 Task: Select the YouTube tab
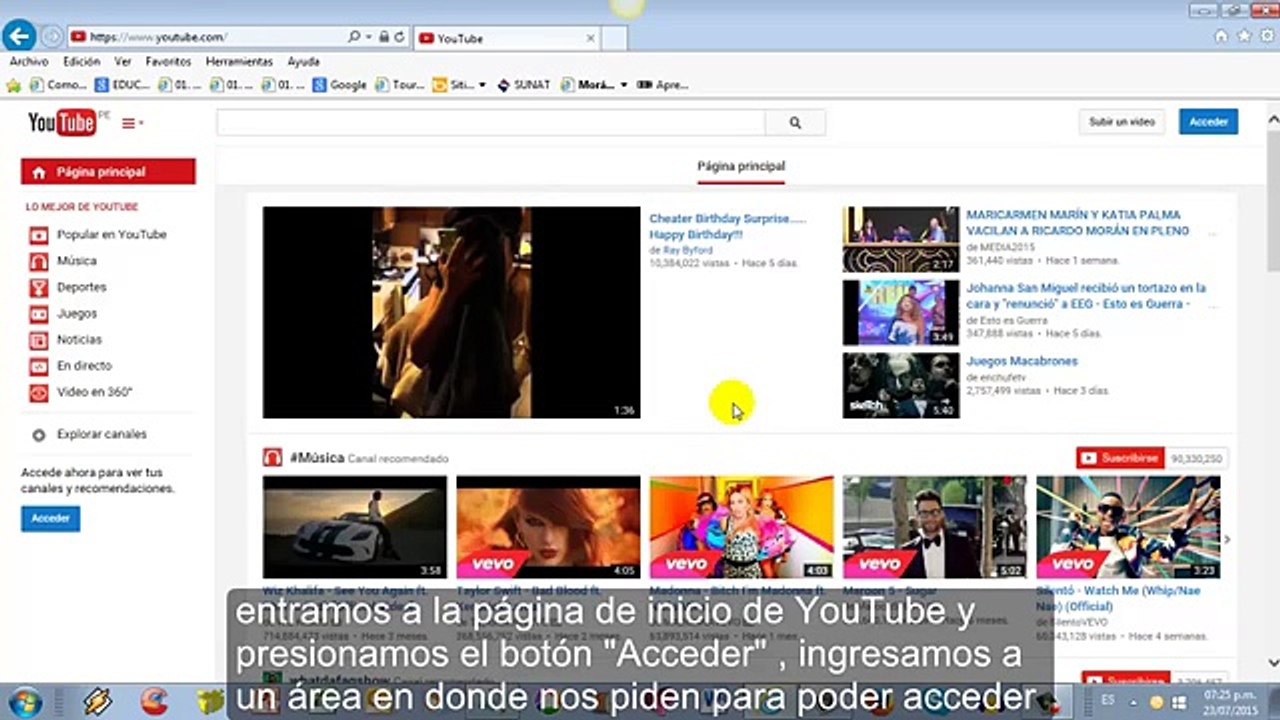506,38
